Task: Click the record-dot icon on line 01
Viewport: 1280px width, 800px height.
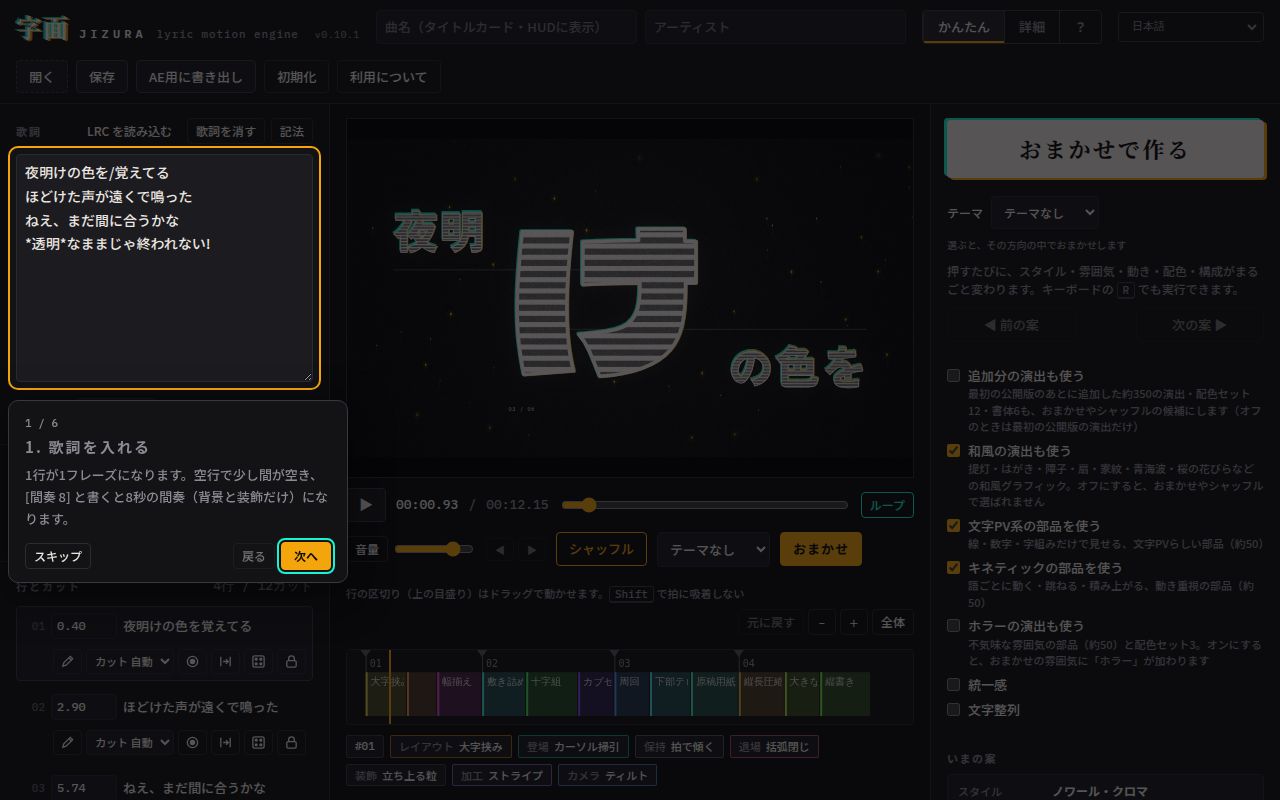Action: (193, 662)
